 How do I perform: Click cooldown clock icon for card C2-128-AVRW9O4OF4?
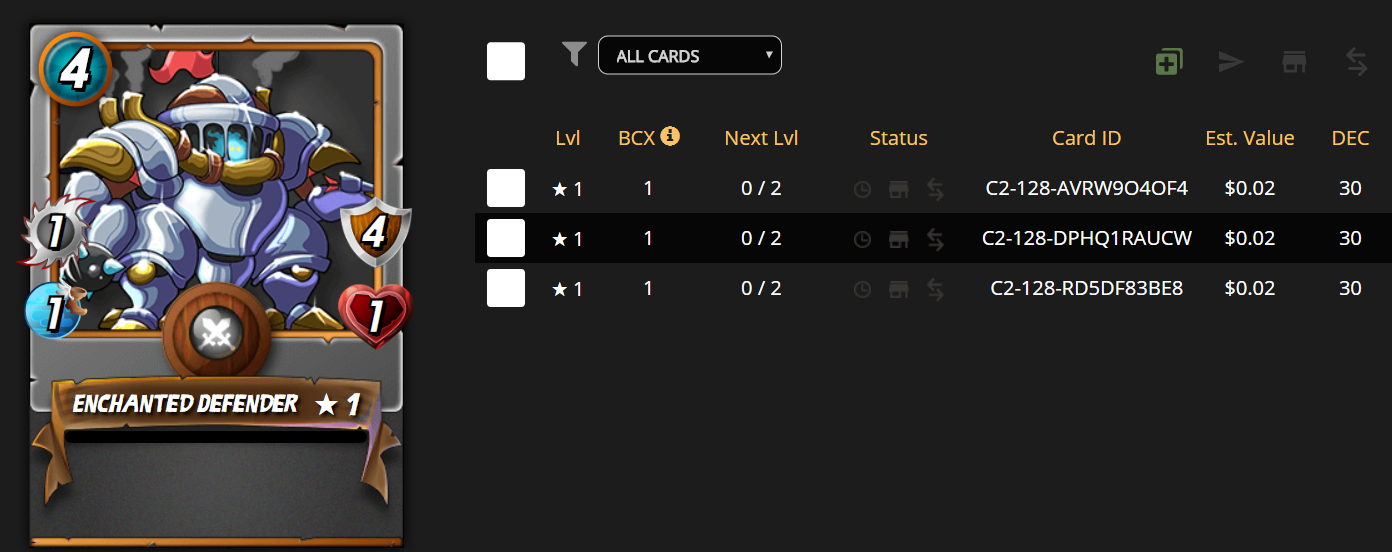click(862, 188)
